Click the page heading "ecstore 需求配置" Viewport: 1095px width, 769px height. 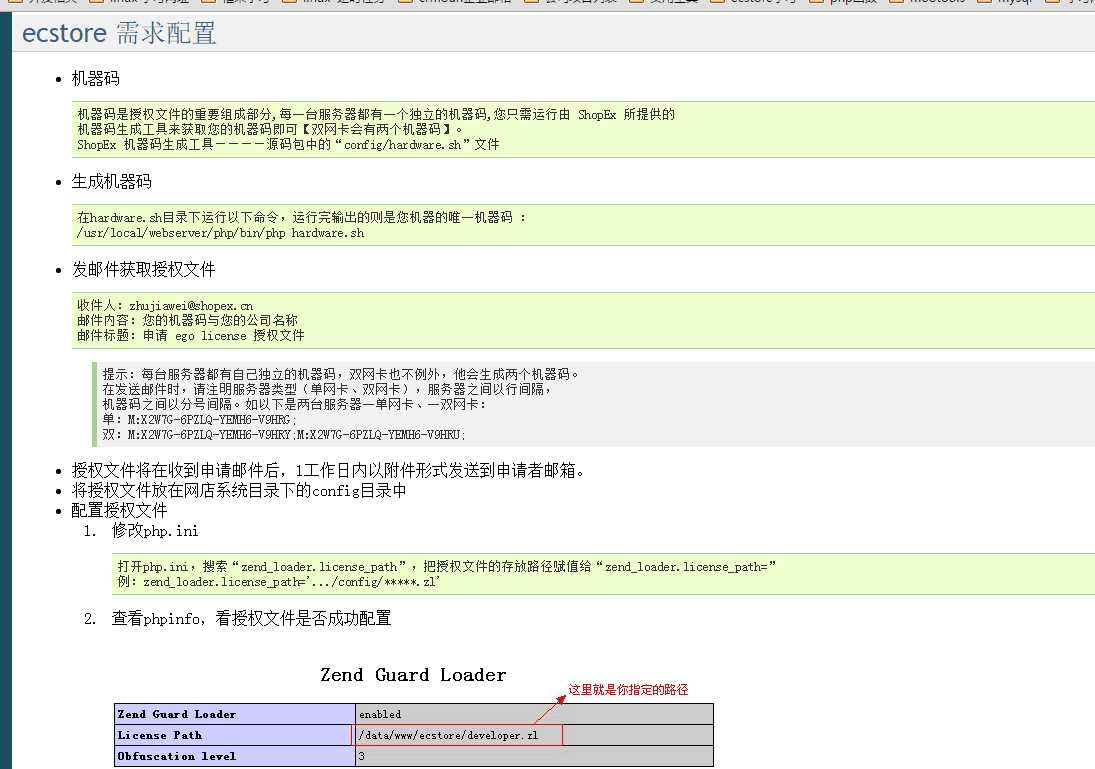[x=119, y=33]
